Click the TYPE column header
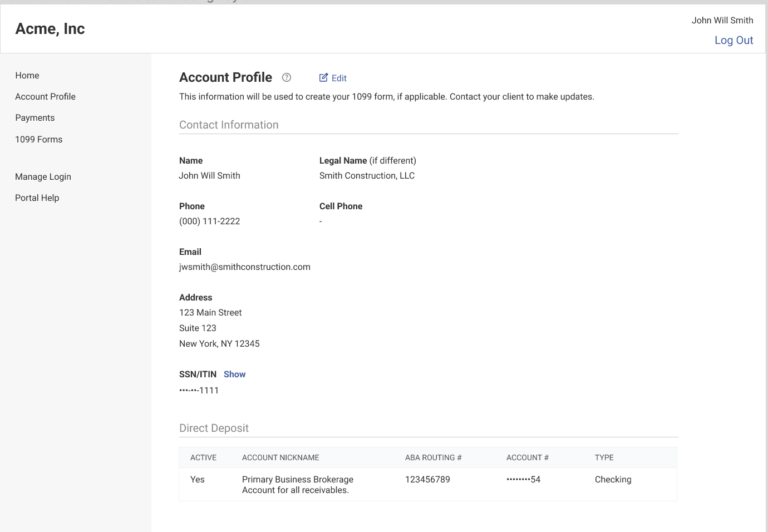Viewport: 768px width, 532px height. [x=604, y=458]
